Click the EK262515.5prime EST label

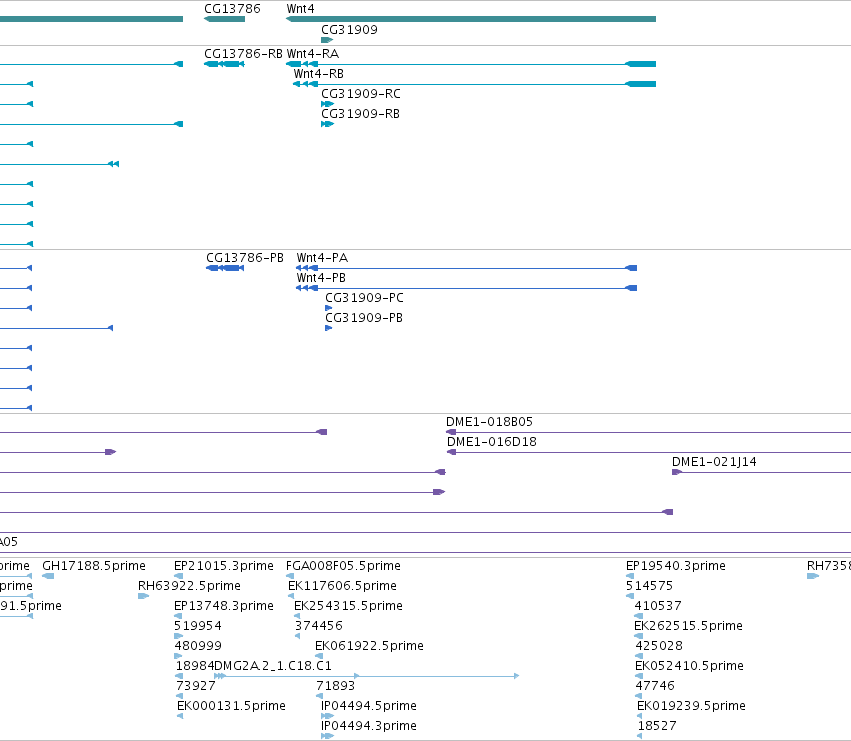click(x=688, y=626)
